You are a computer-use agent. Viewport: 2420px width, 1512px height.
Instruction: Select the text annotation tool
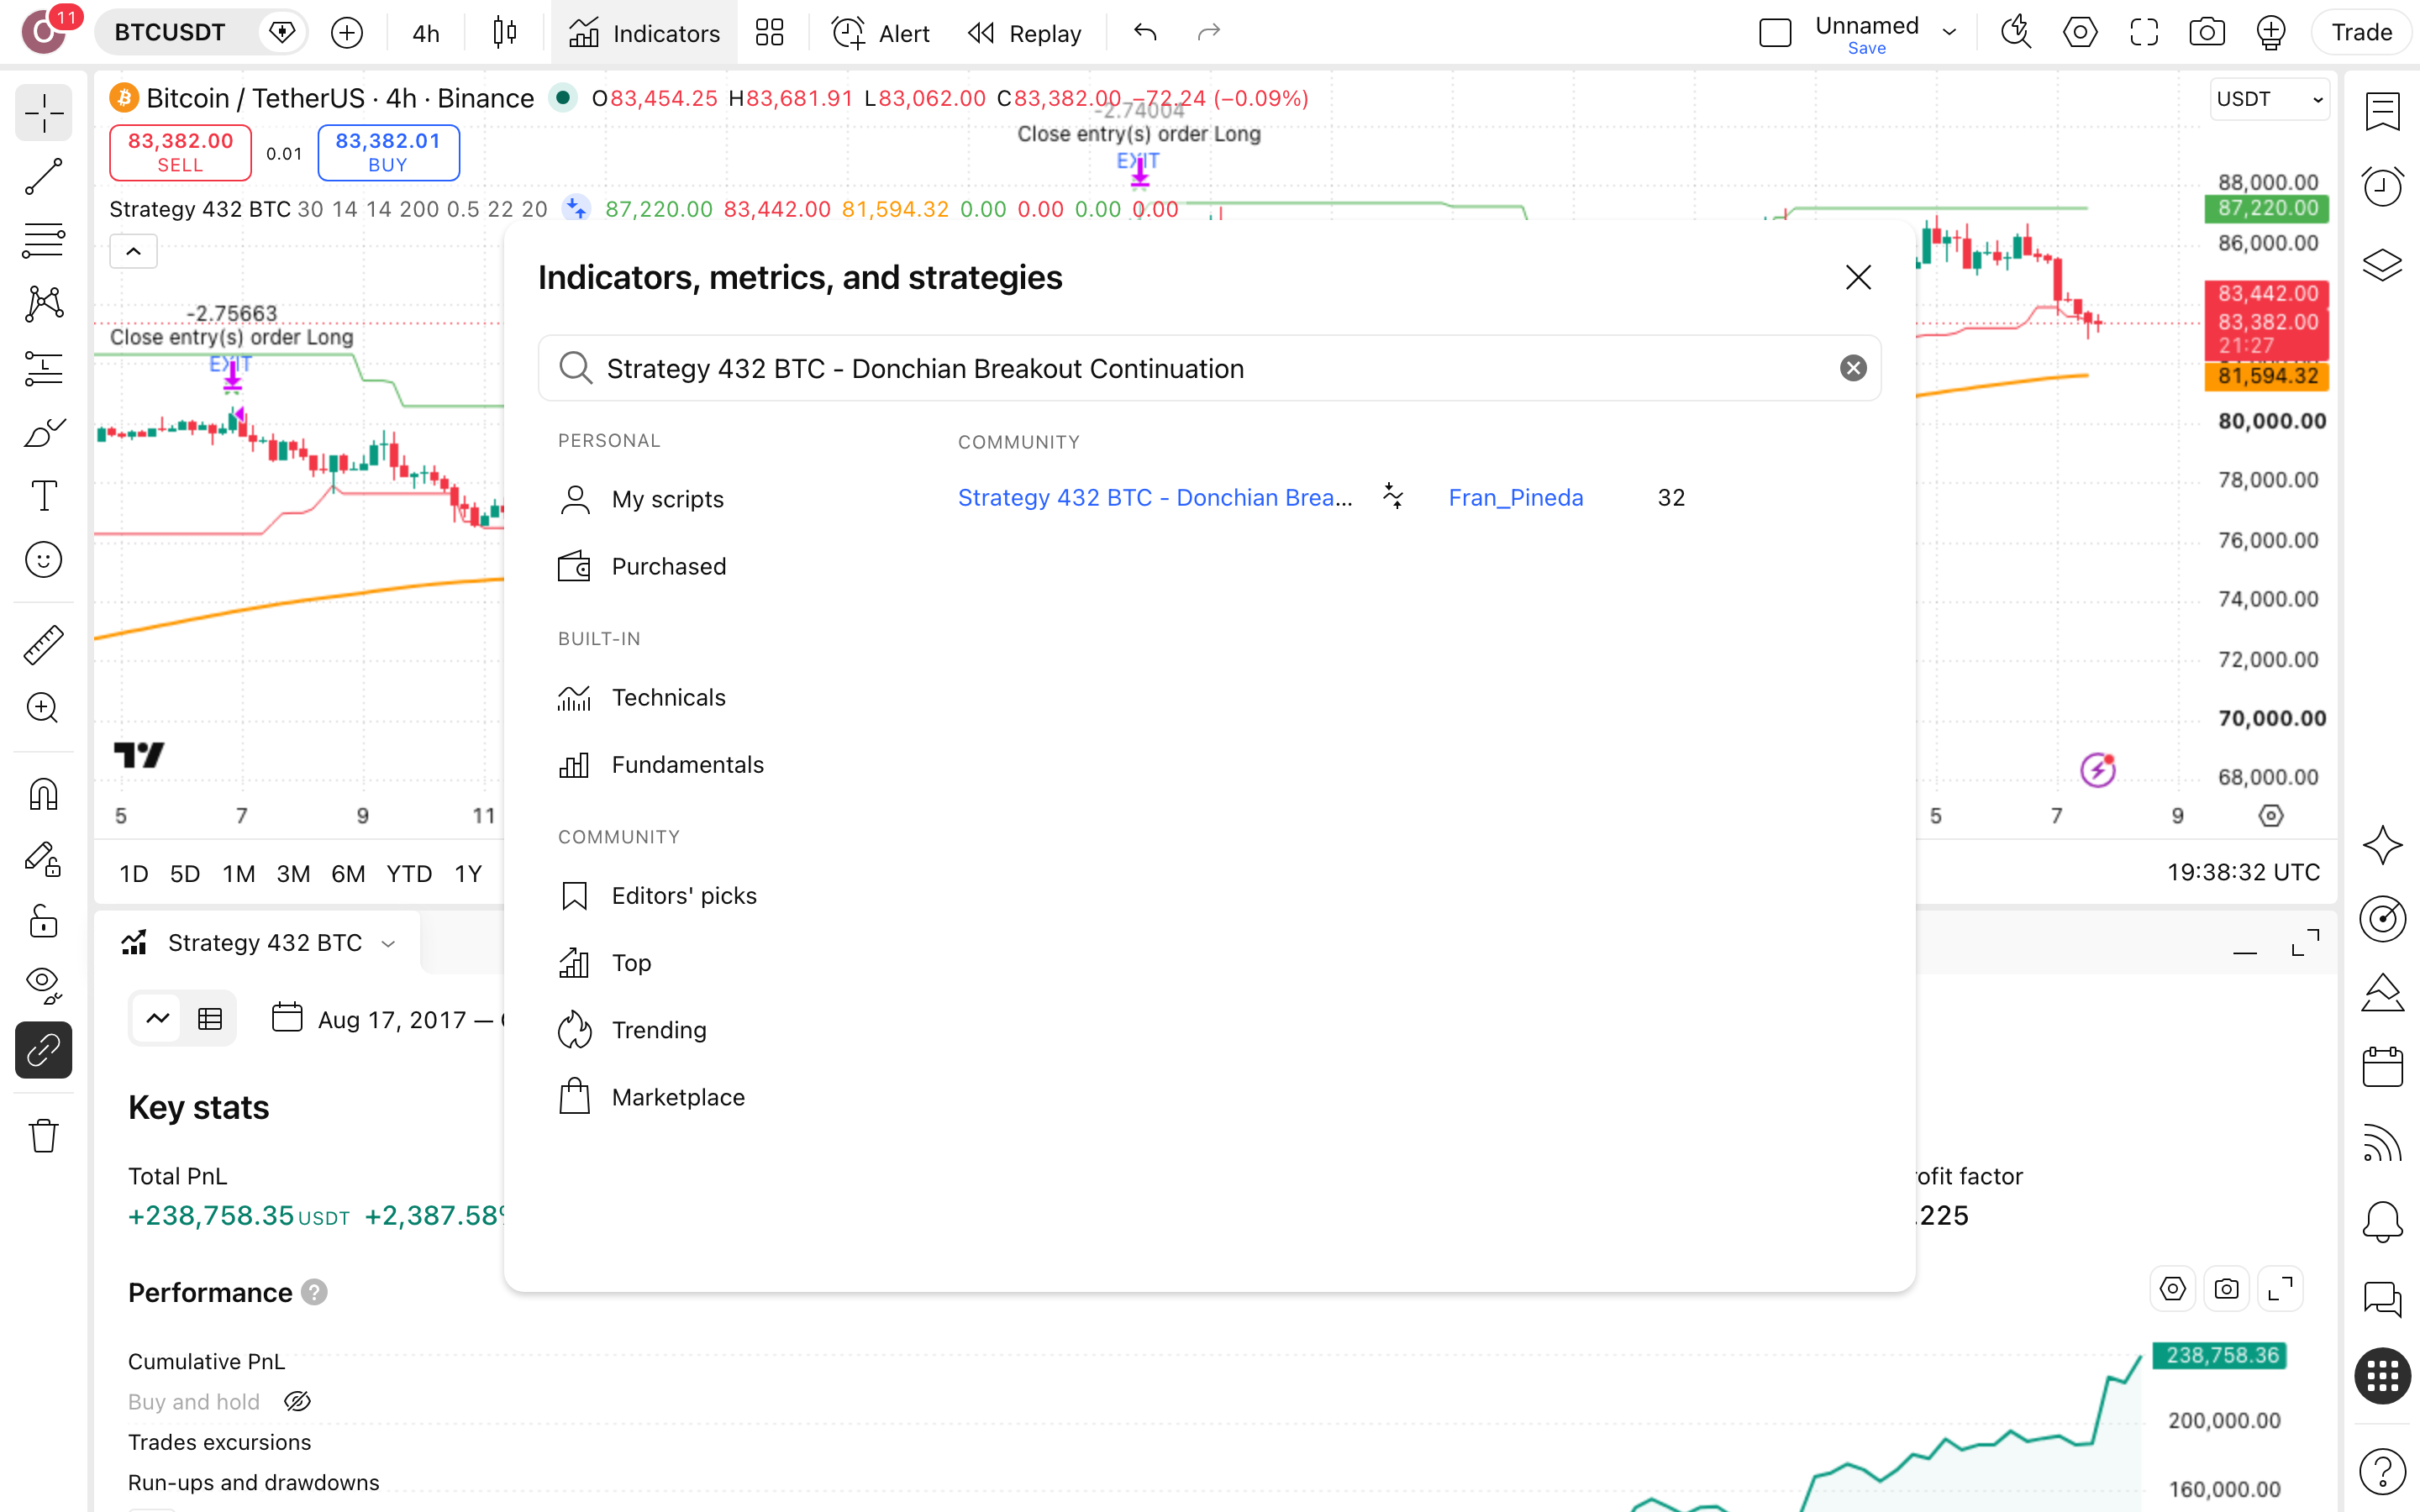pyautogui.click(x=44, y=496)
